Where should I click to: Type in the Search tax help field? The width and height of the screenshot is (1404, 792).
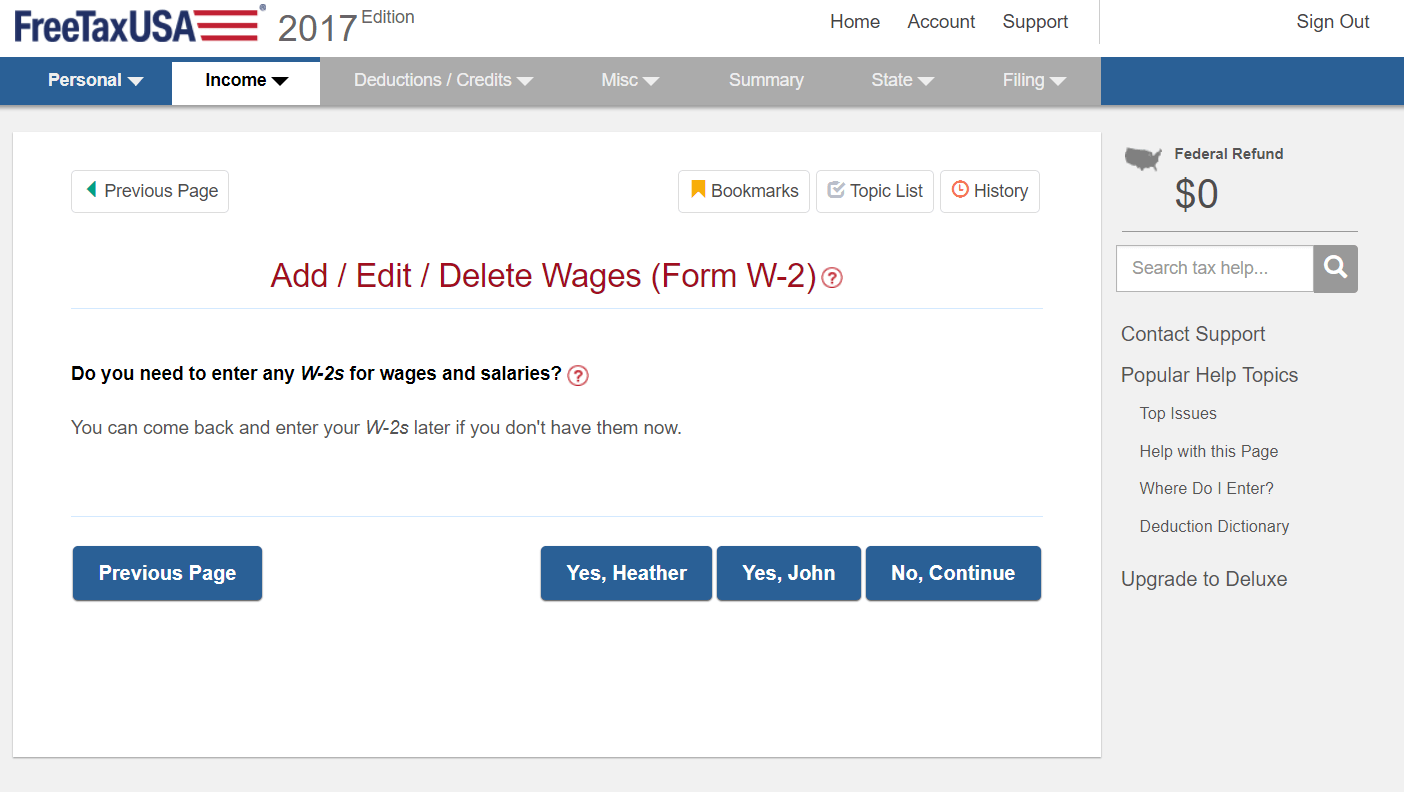pos(1214,268)
